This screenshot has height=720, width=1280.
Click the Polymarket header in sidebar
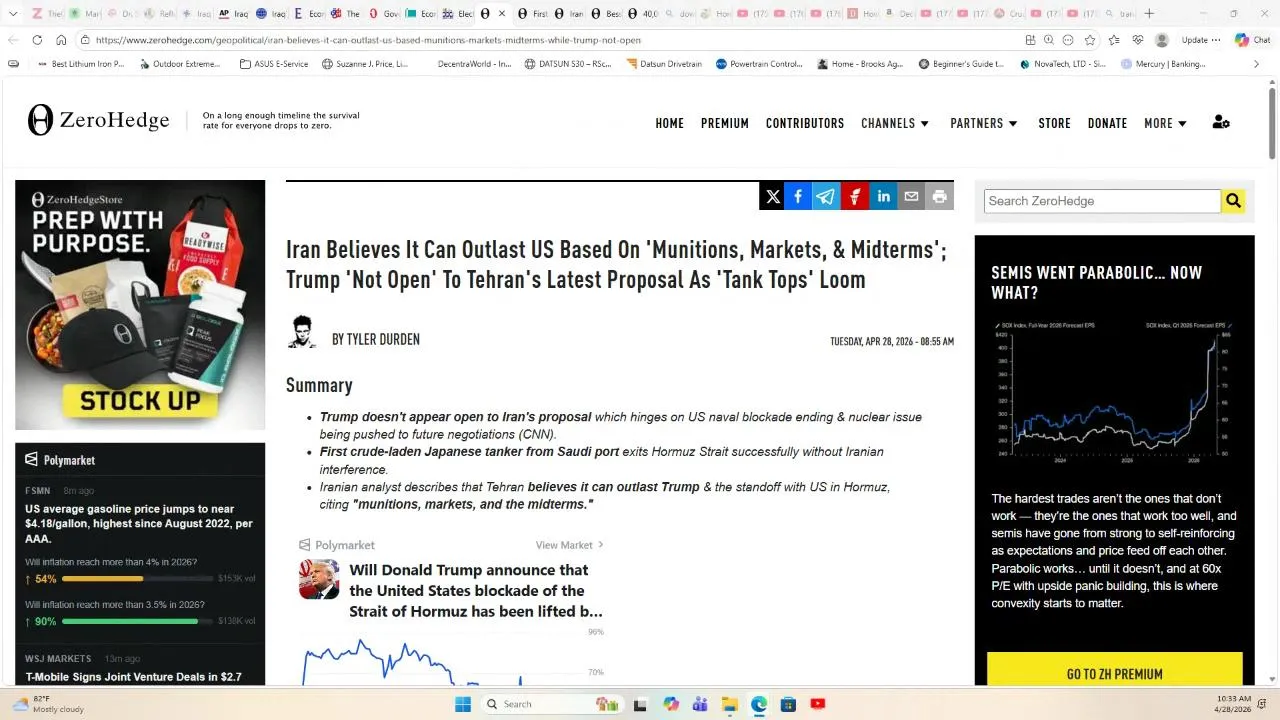tap(60, 460)
